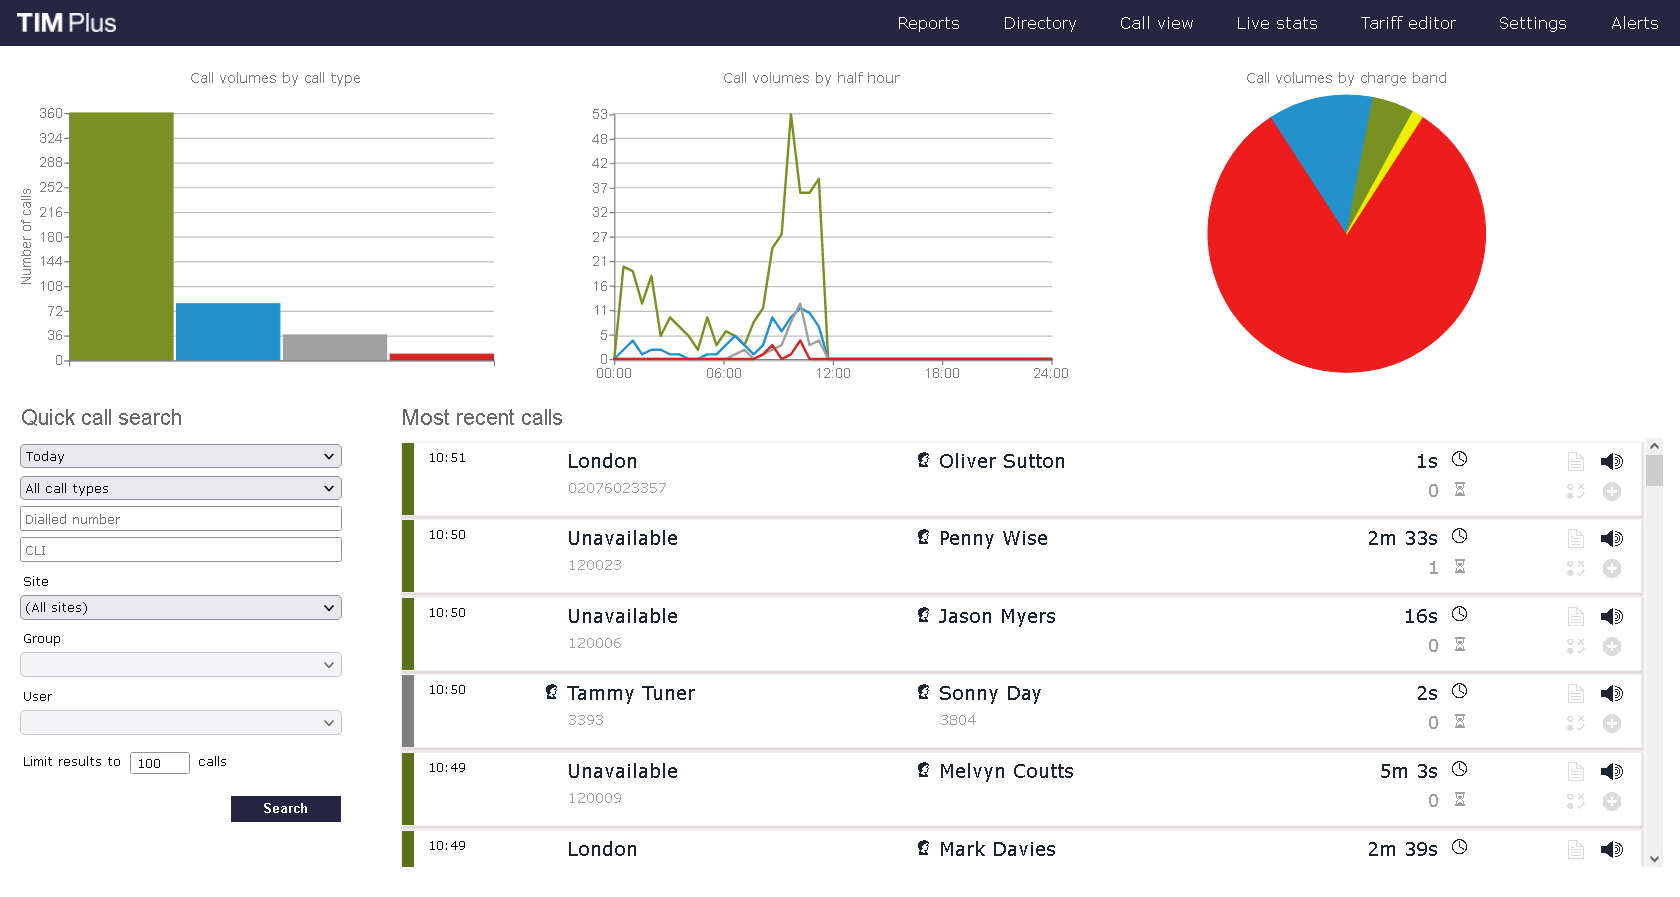Open notes document icon for Jason Myers call
Viewport: 1680px width, 897px height.
1576,616
